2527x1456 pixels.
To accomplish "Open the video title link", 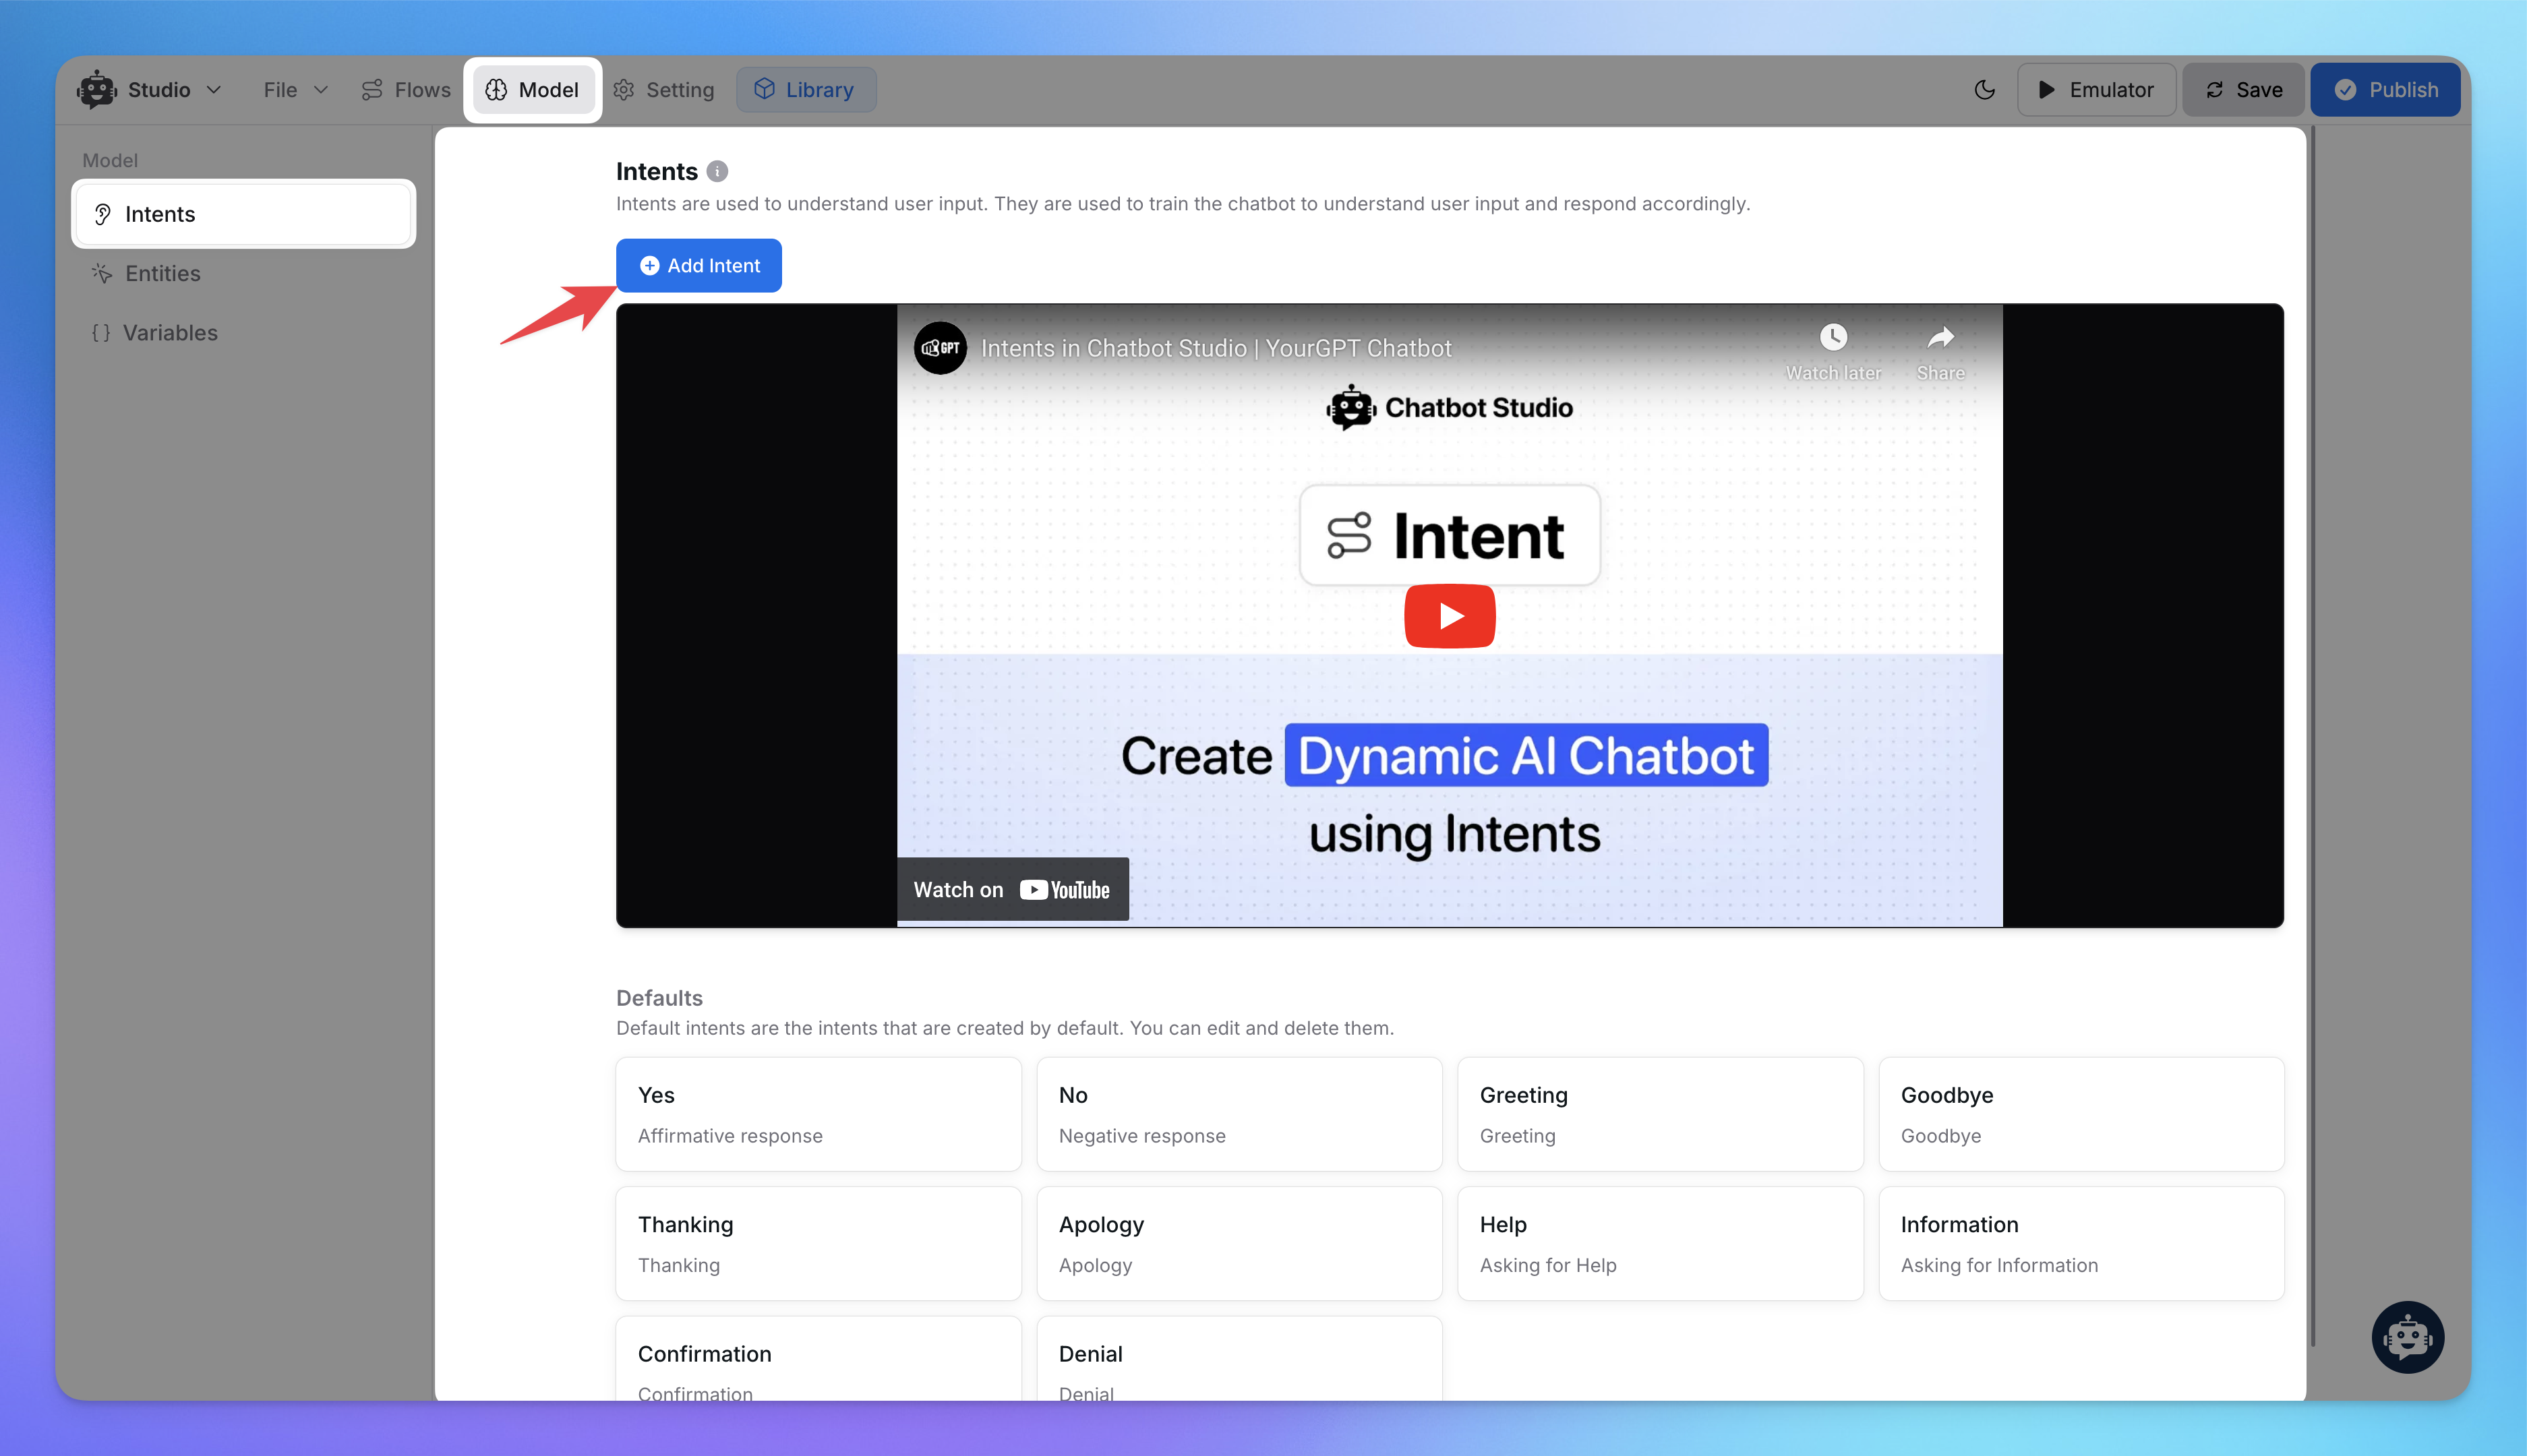I will tap(1216, 348).
